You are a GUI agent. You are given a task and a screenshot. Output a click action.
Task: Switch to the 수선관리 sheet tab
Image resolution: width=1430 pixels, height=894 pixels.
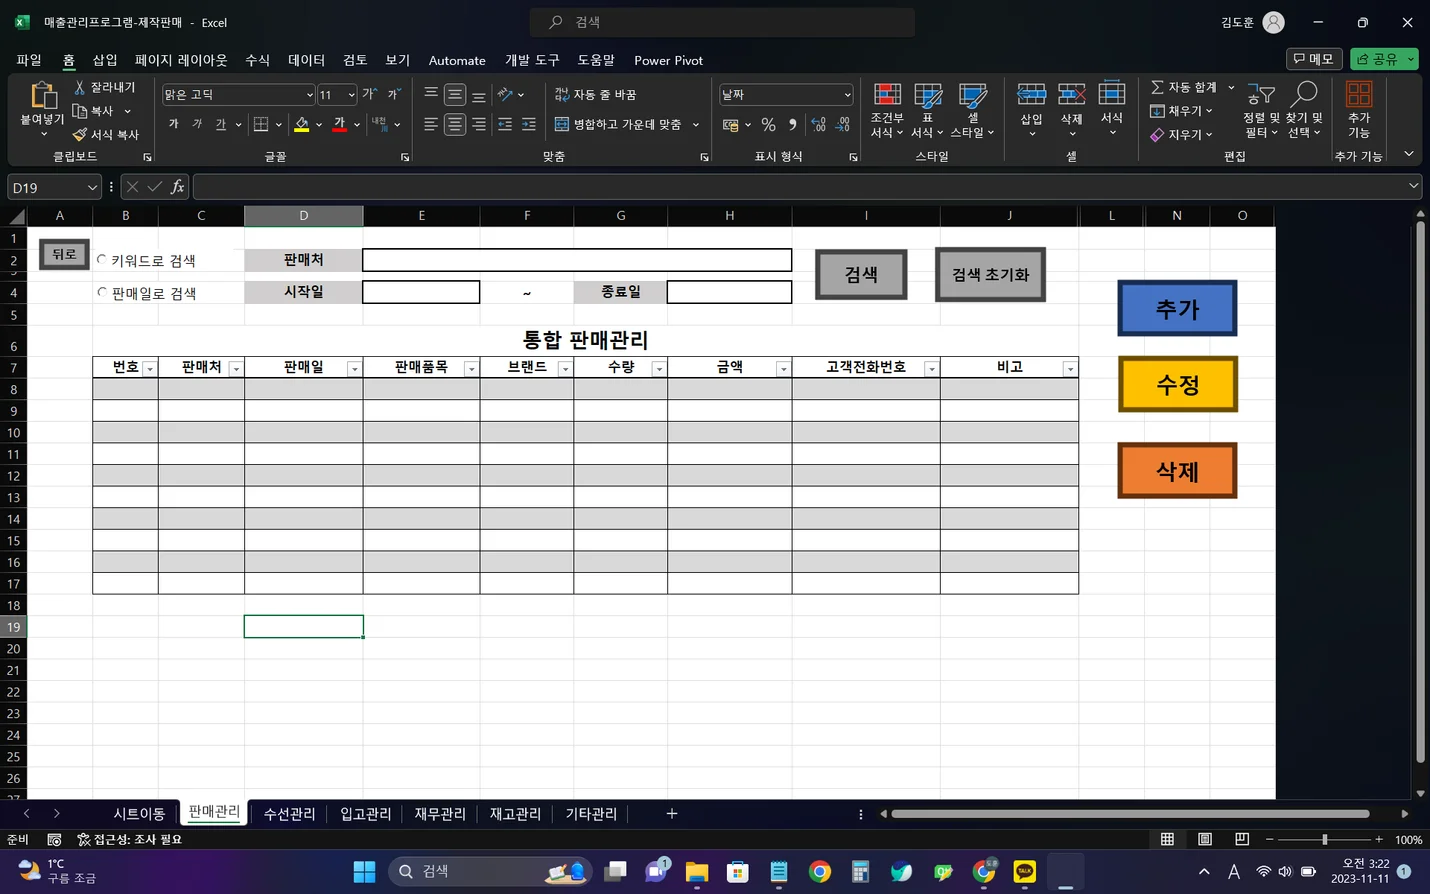(x=289, y=814)
